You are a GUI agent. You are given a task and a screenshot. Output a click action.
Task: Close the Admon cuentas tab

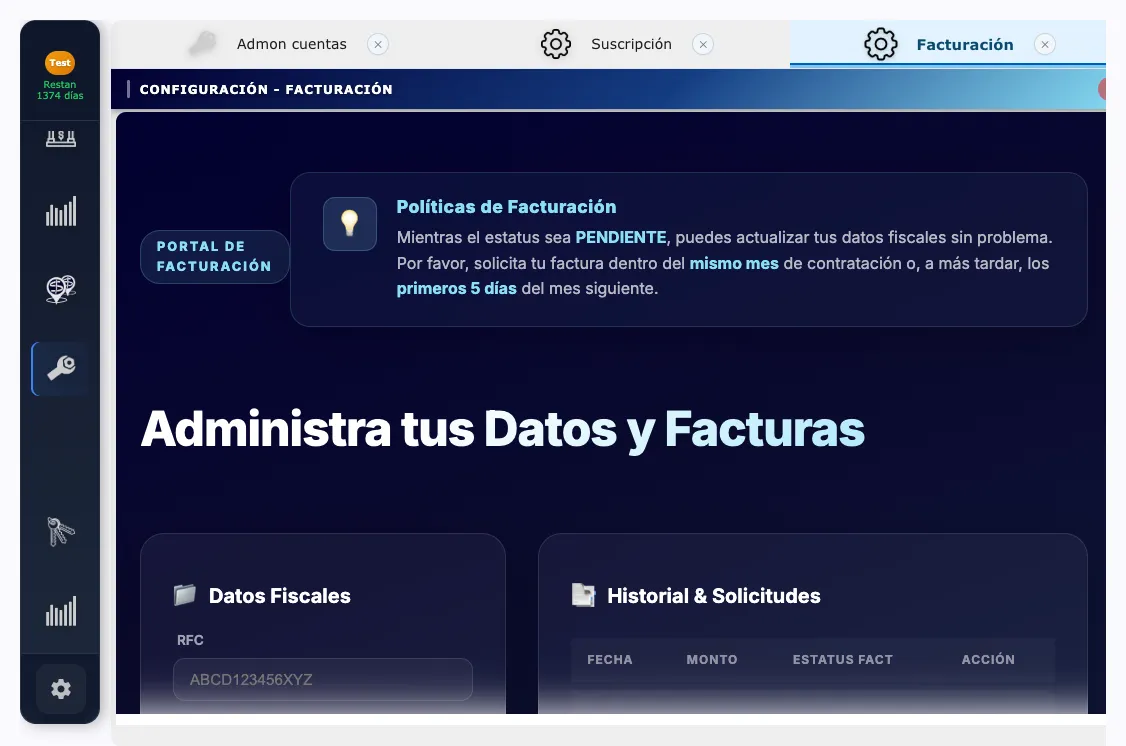click(x=378, y=45)
